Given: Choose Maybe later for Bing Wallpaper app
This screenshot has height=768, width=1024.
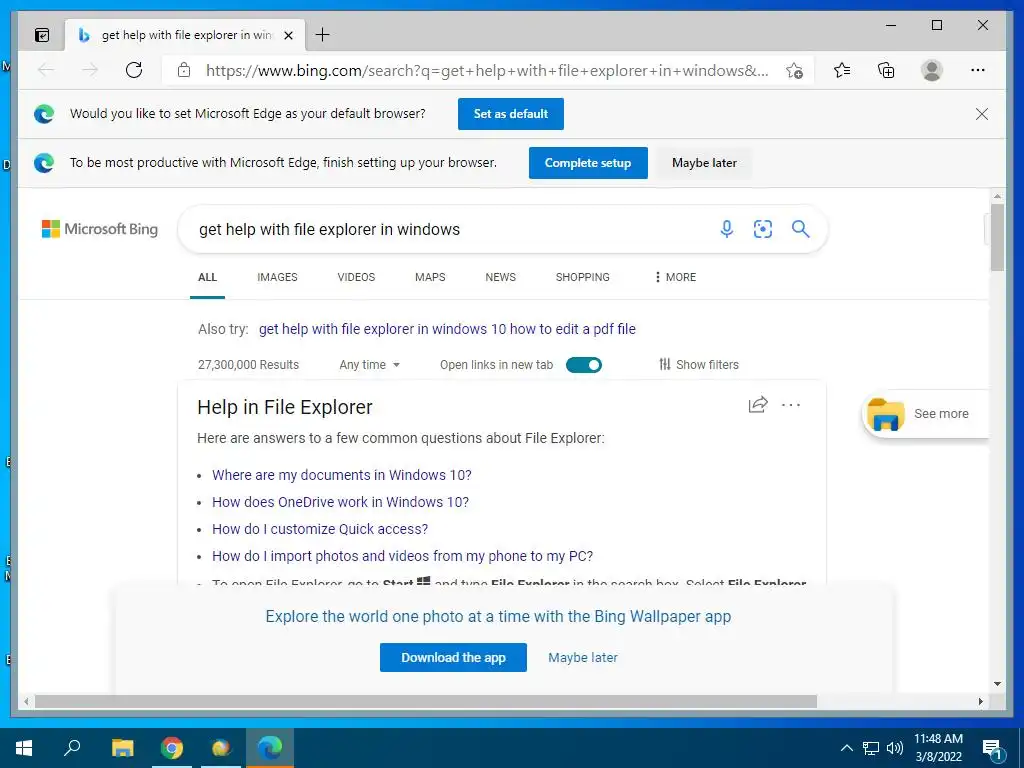Looking at the screenshot, I should click(x=583, y=658).
